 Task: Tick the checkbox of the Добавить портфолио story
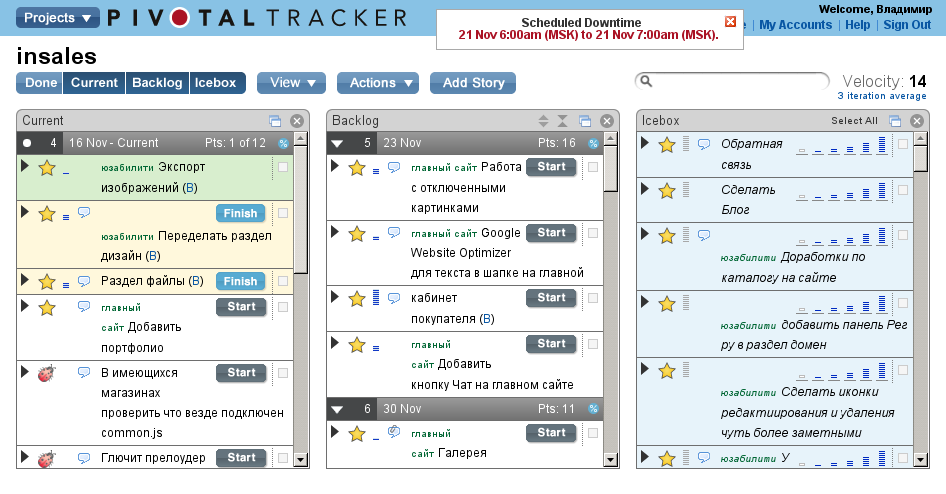pyautogui.click(x=283, y=307)
